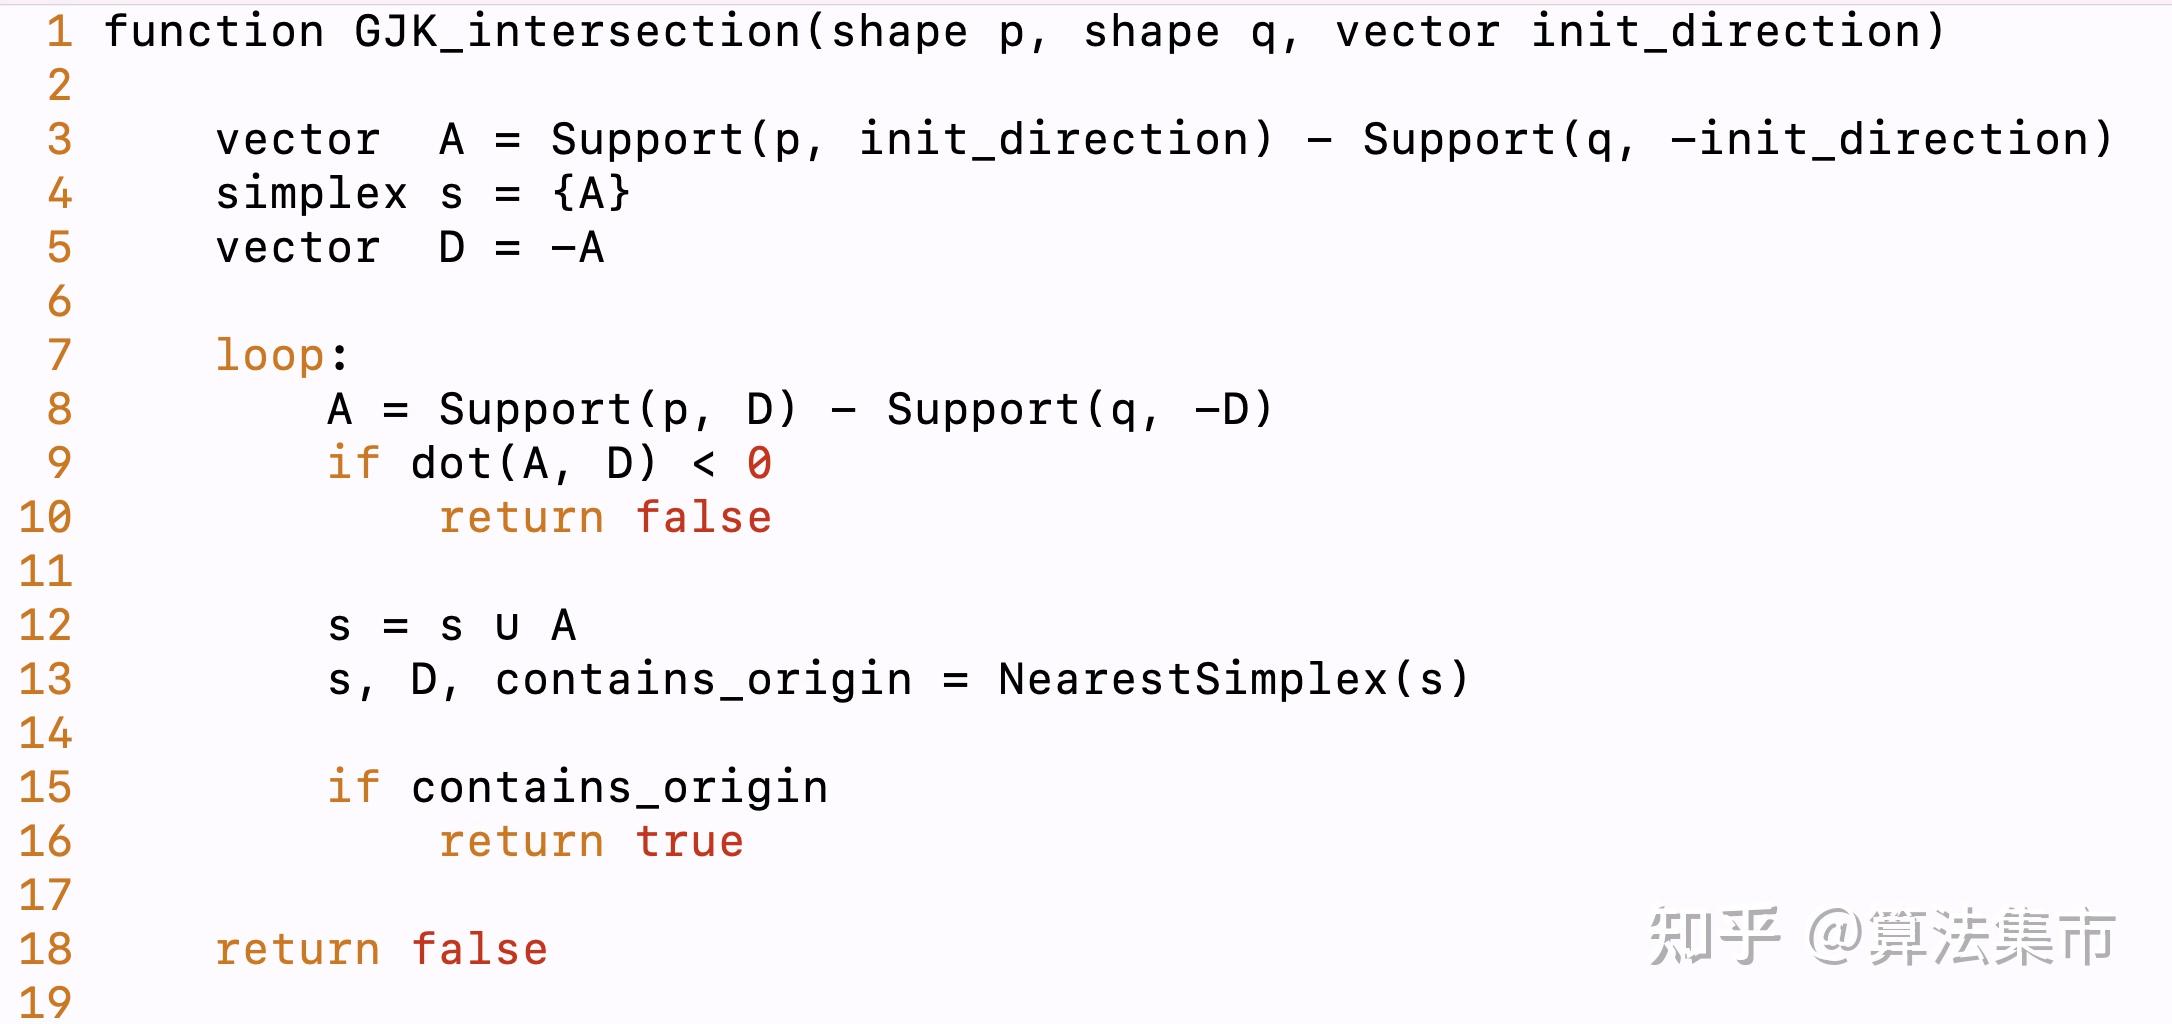Click the word simplex on line 4
Viewport: 2172px width, 1024px height.
[311, 194]
